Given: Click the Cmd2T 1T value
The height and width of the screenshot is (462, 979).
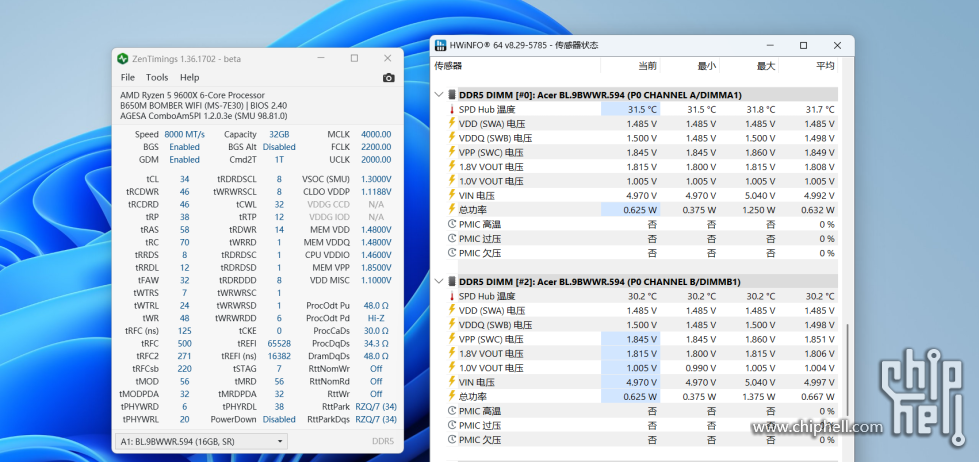Looking at the screenshot, I should [x=279, y=160].
